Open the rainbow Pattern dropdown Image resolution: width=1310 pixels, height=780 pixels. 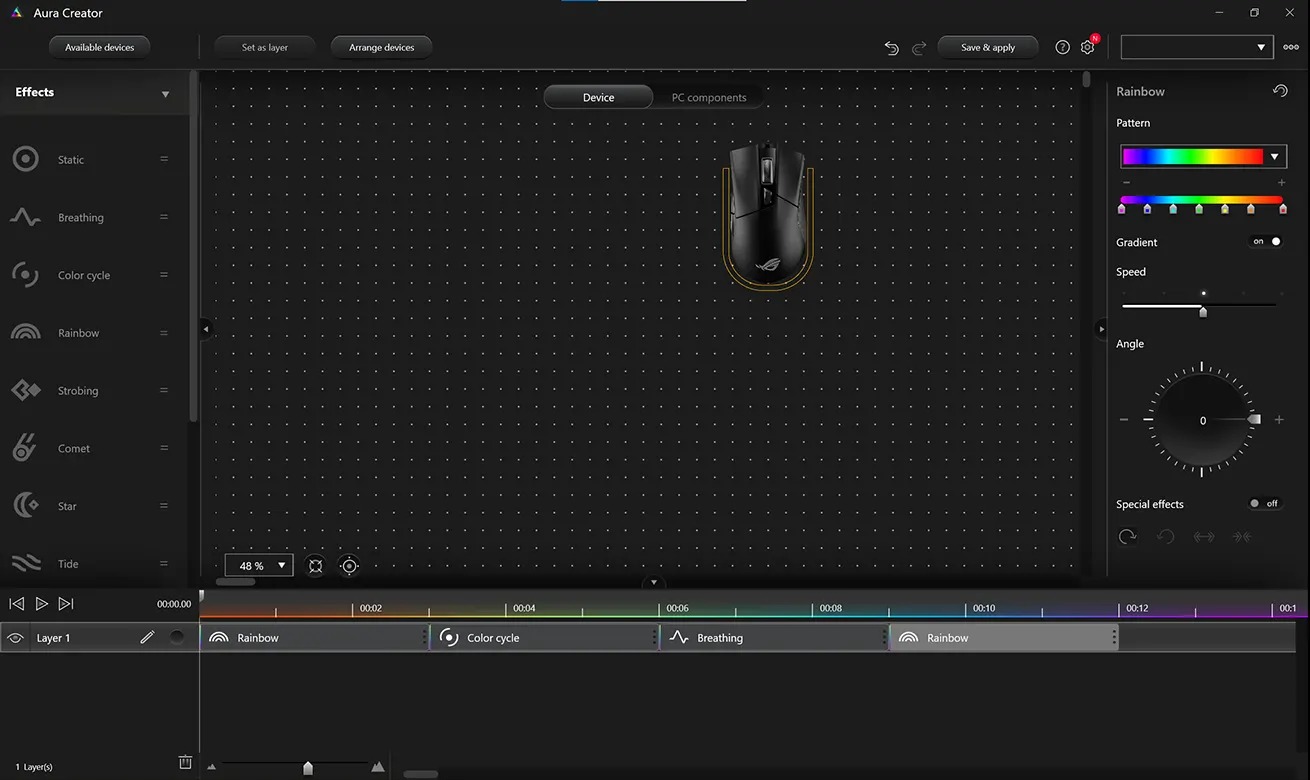pyautogui.click(x=1203, y=156)
